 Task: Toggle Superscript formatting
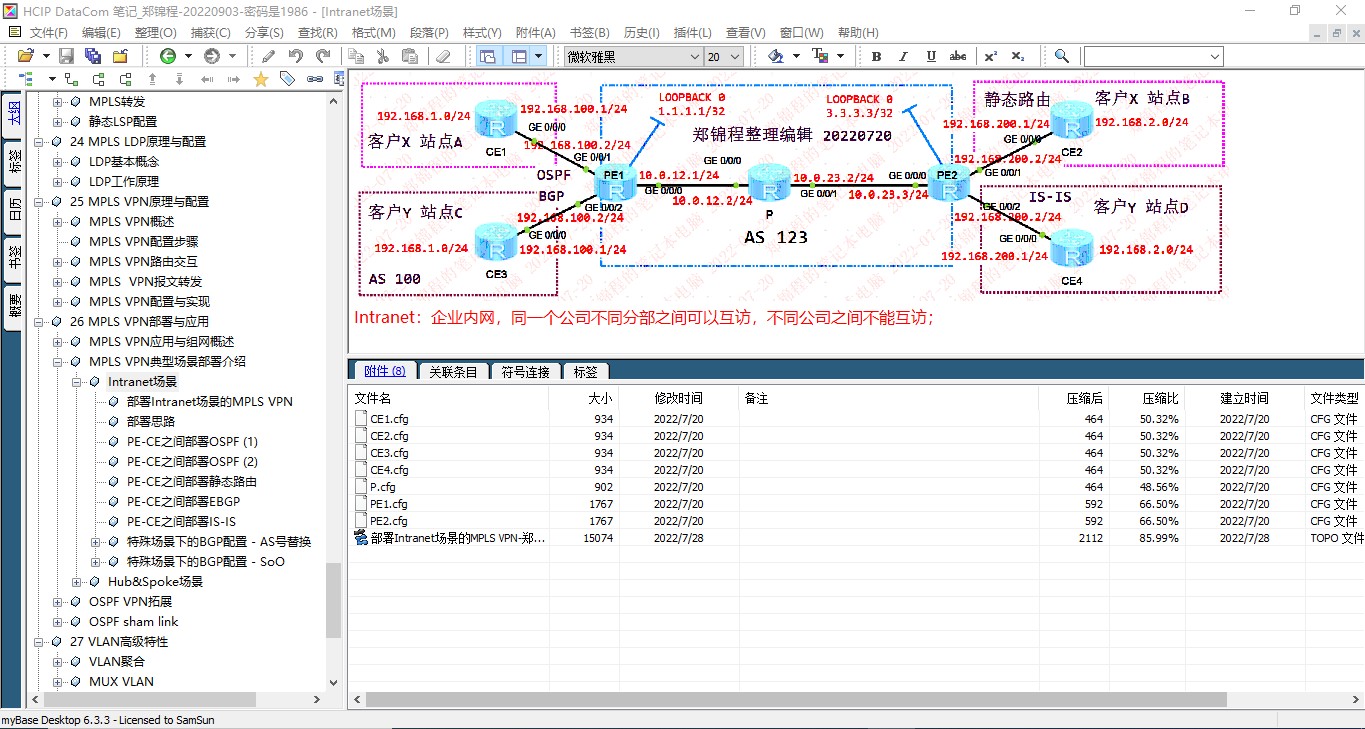990,56
